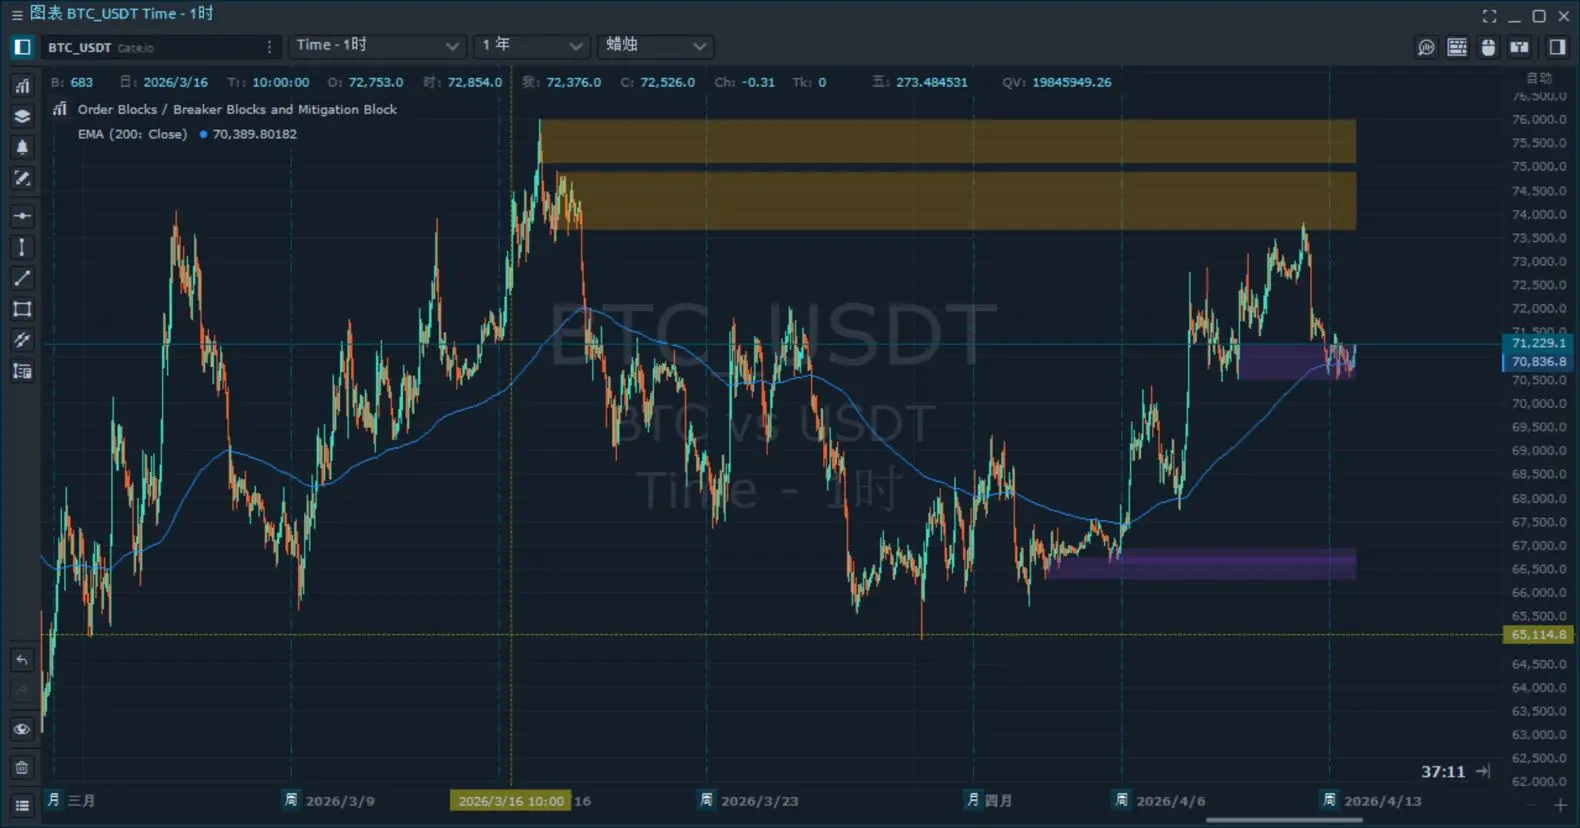
Task: Click the horizontal scrollbar thumb at bottom
Action: click(1284, 821)
